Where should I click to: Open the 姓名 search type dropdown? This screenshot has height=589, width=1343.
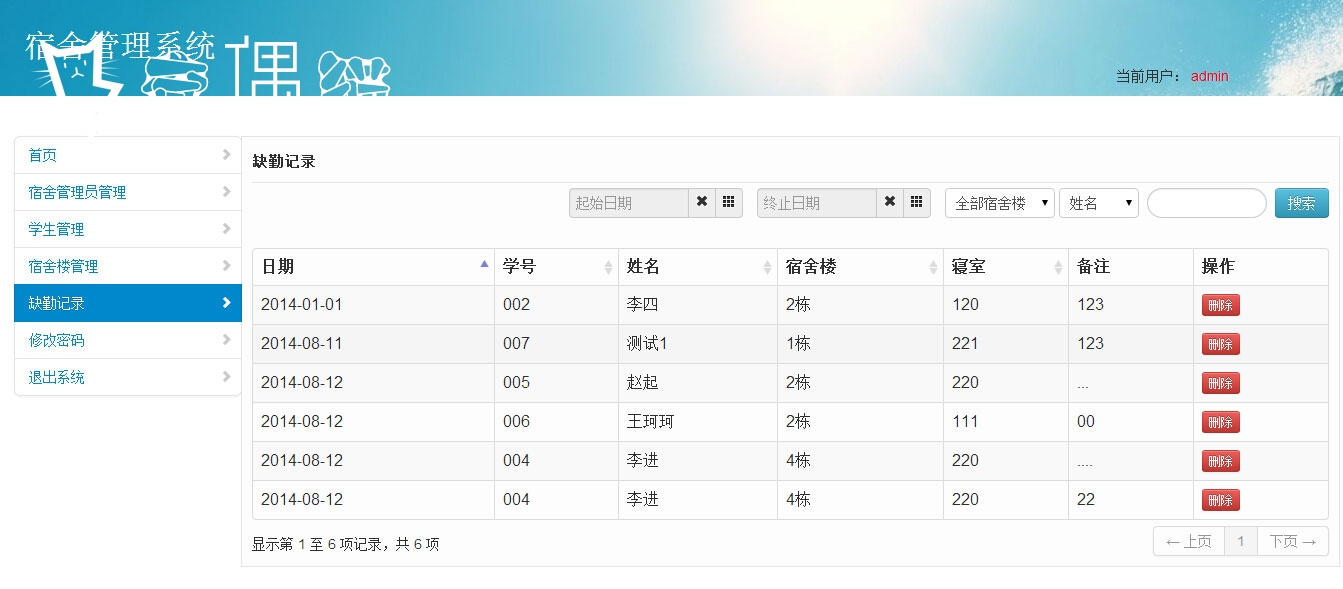(x=1099, y=203)
